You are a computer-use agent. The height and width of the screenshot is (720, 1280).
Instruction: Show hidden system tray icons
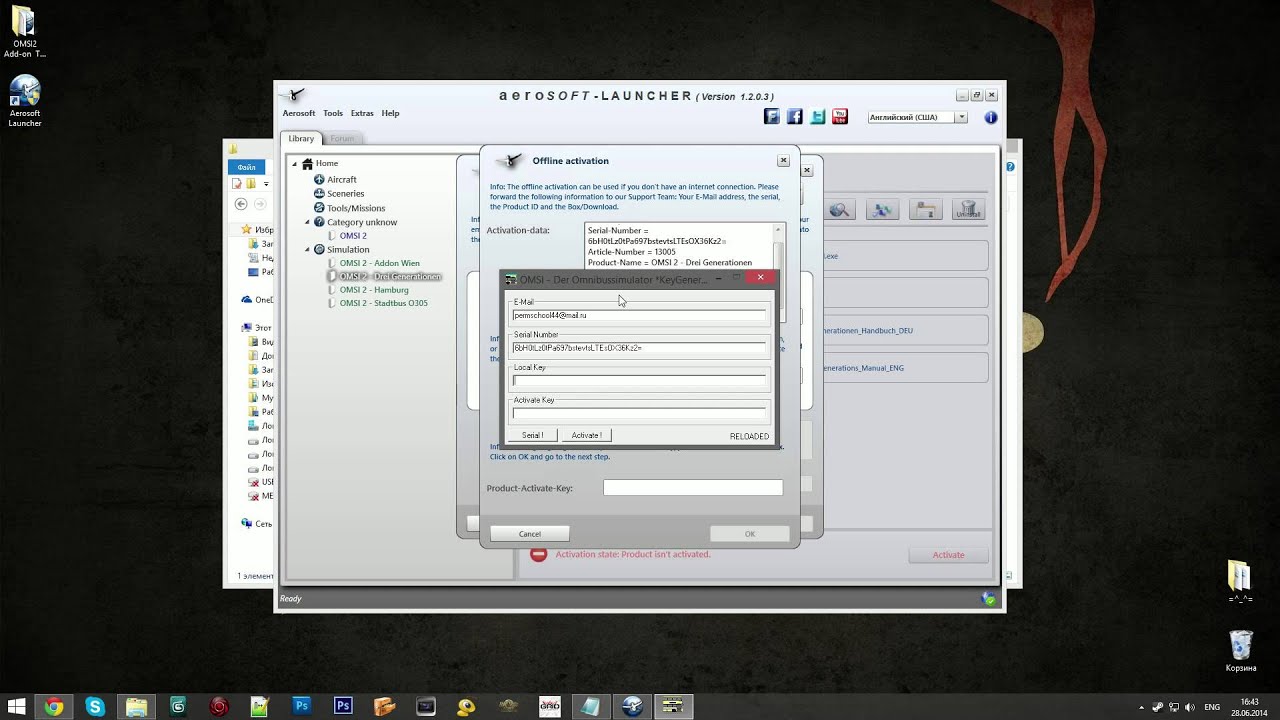point(1141,706)
